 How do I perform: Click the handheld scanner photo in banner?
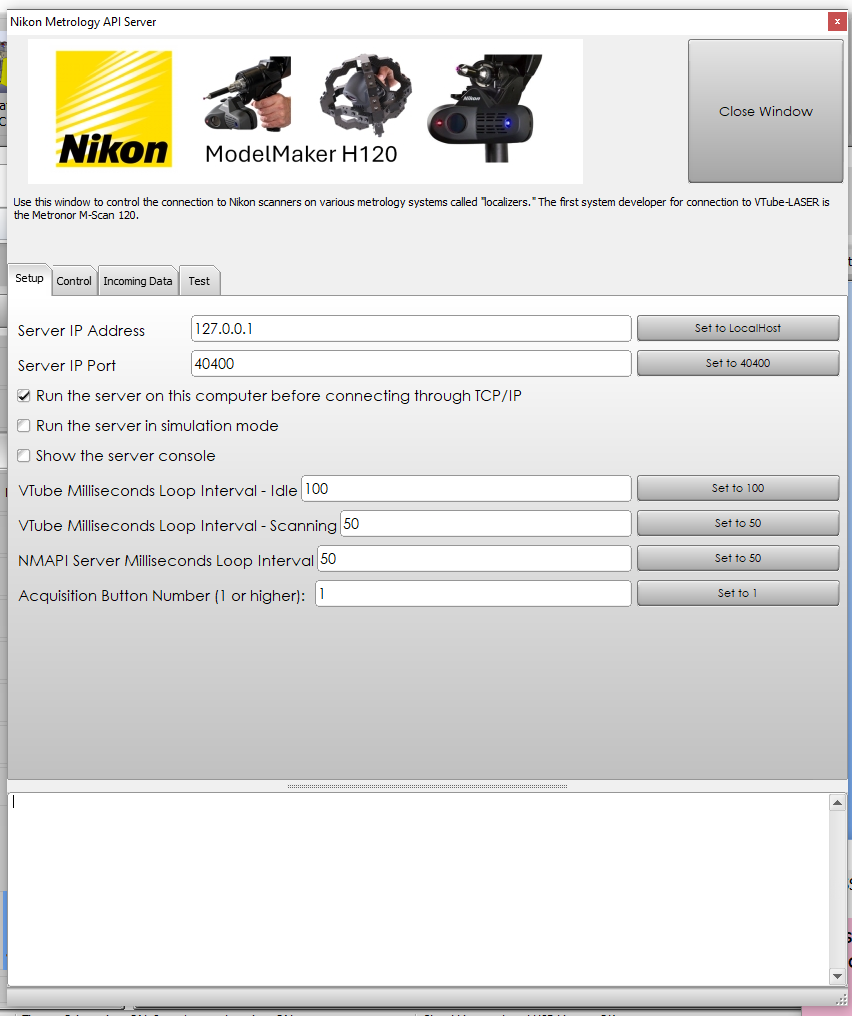[248, 94]
